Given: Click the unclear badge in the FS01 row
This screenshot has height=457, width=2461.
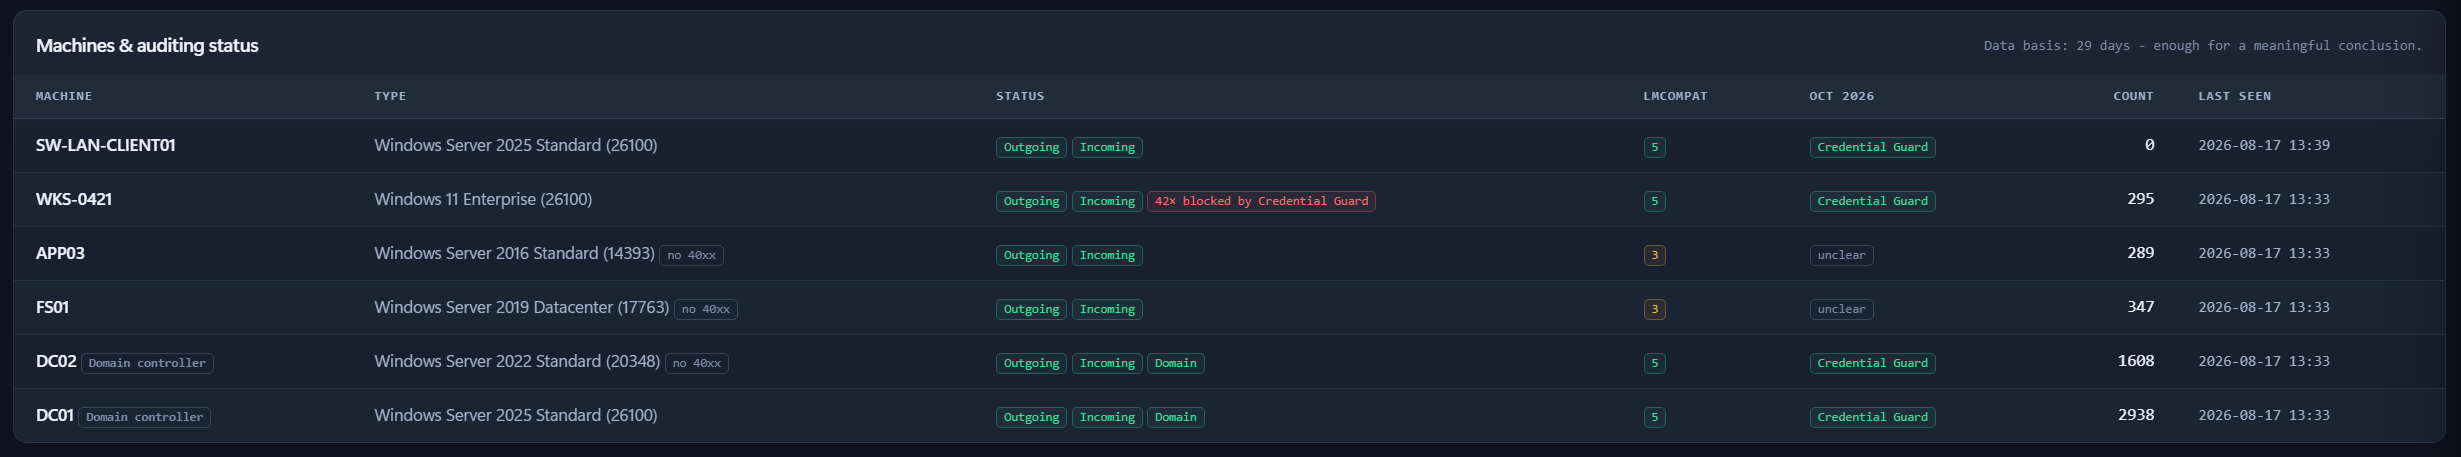Looking at the screenshot, I should point(1841,309).
